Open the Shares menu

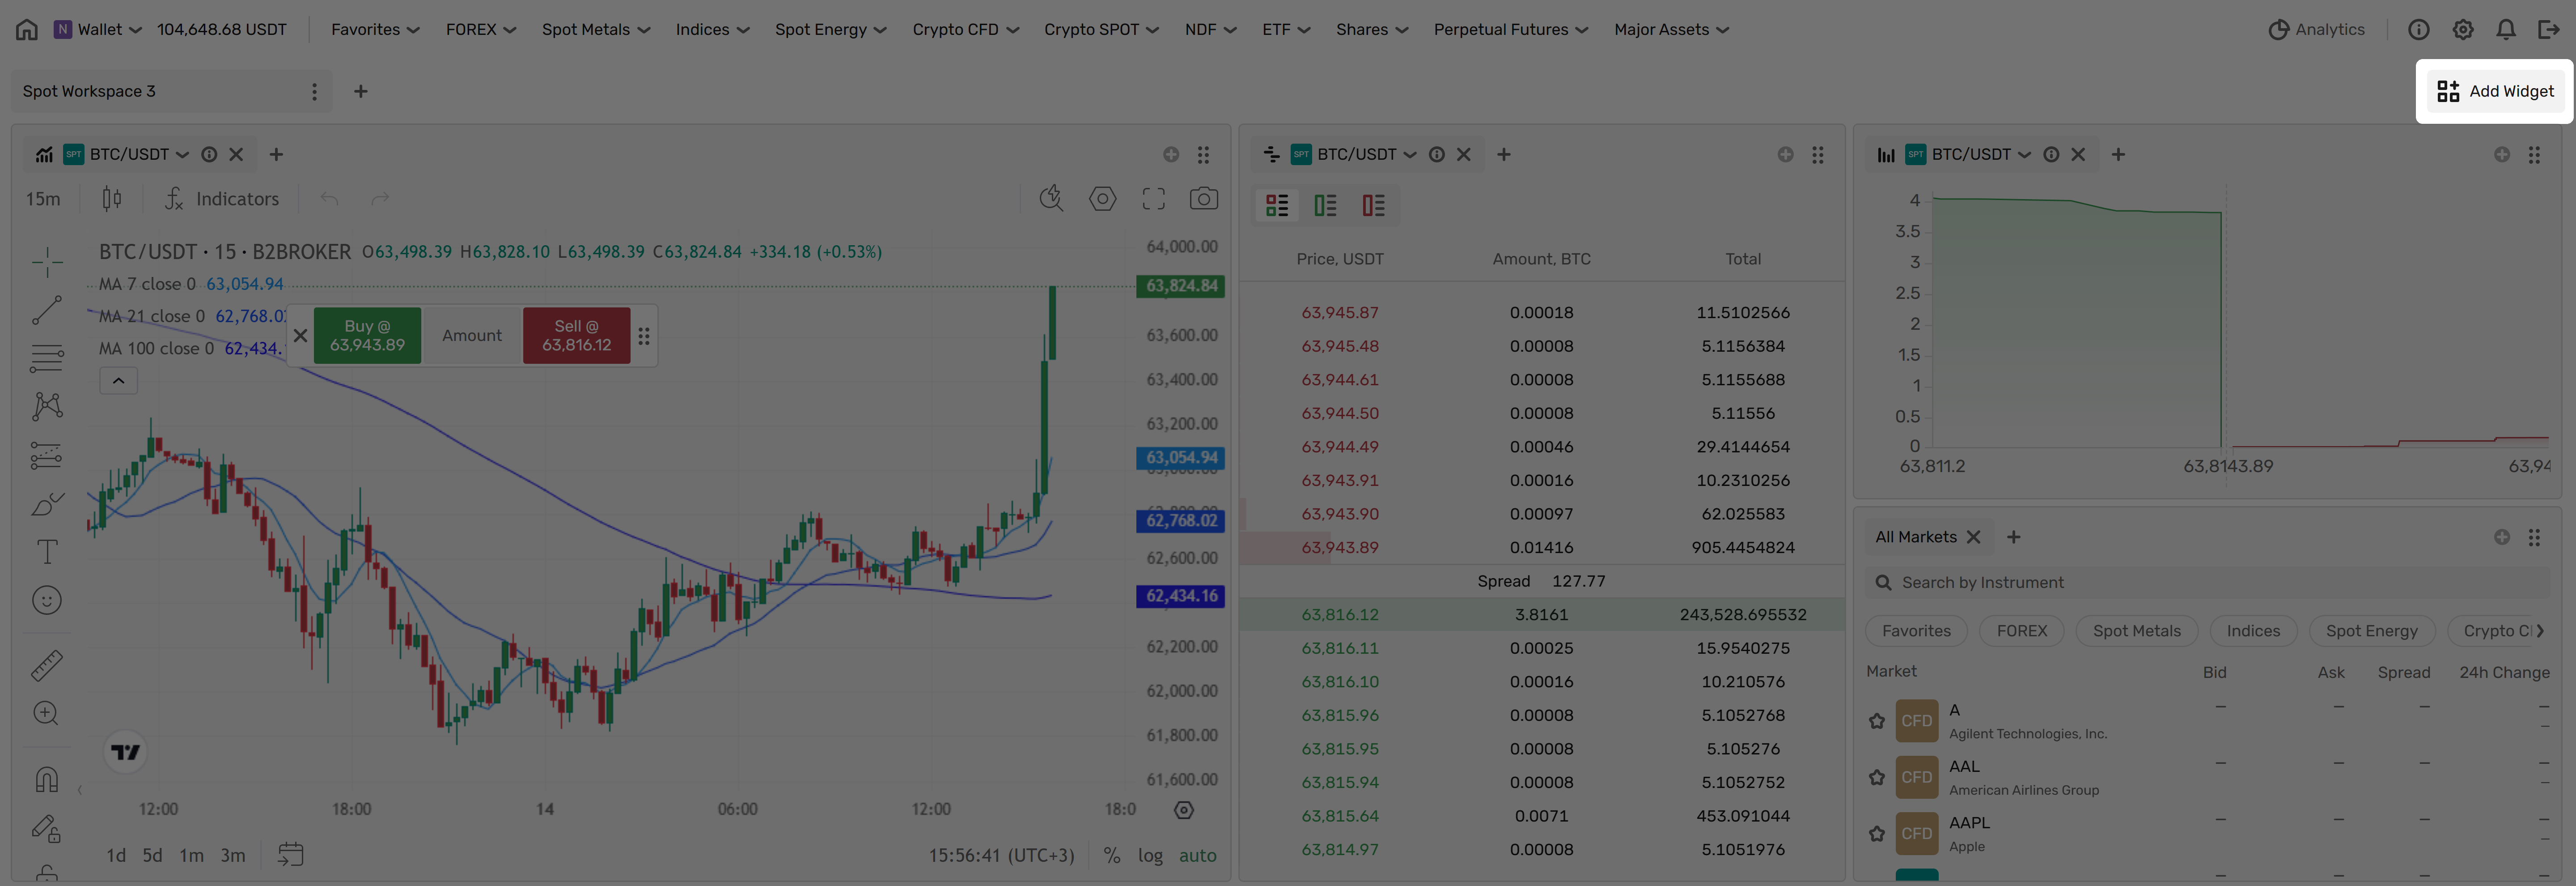1372,29
